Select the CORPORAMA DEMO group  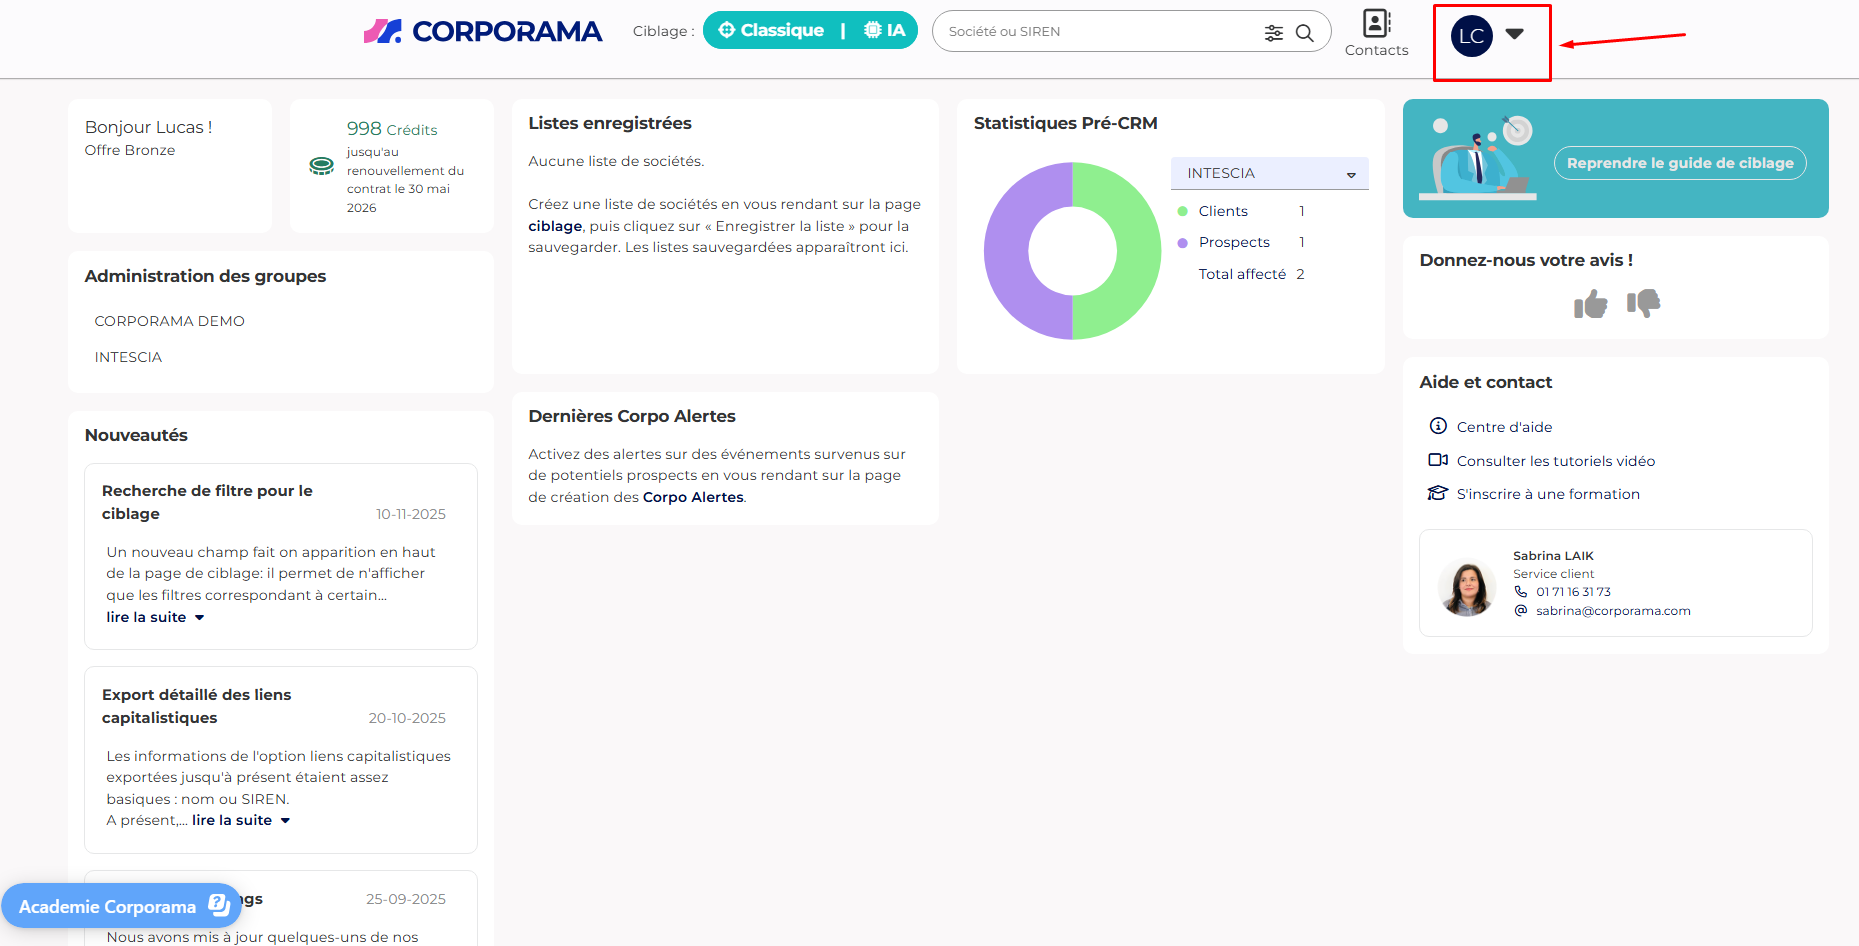coord(169,321)
